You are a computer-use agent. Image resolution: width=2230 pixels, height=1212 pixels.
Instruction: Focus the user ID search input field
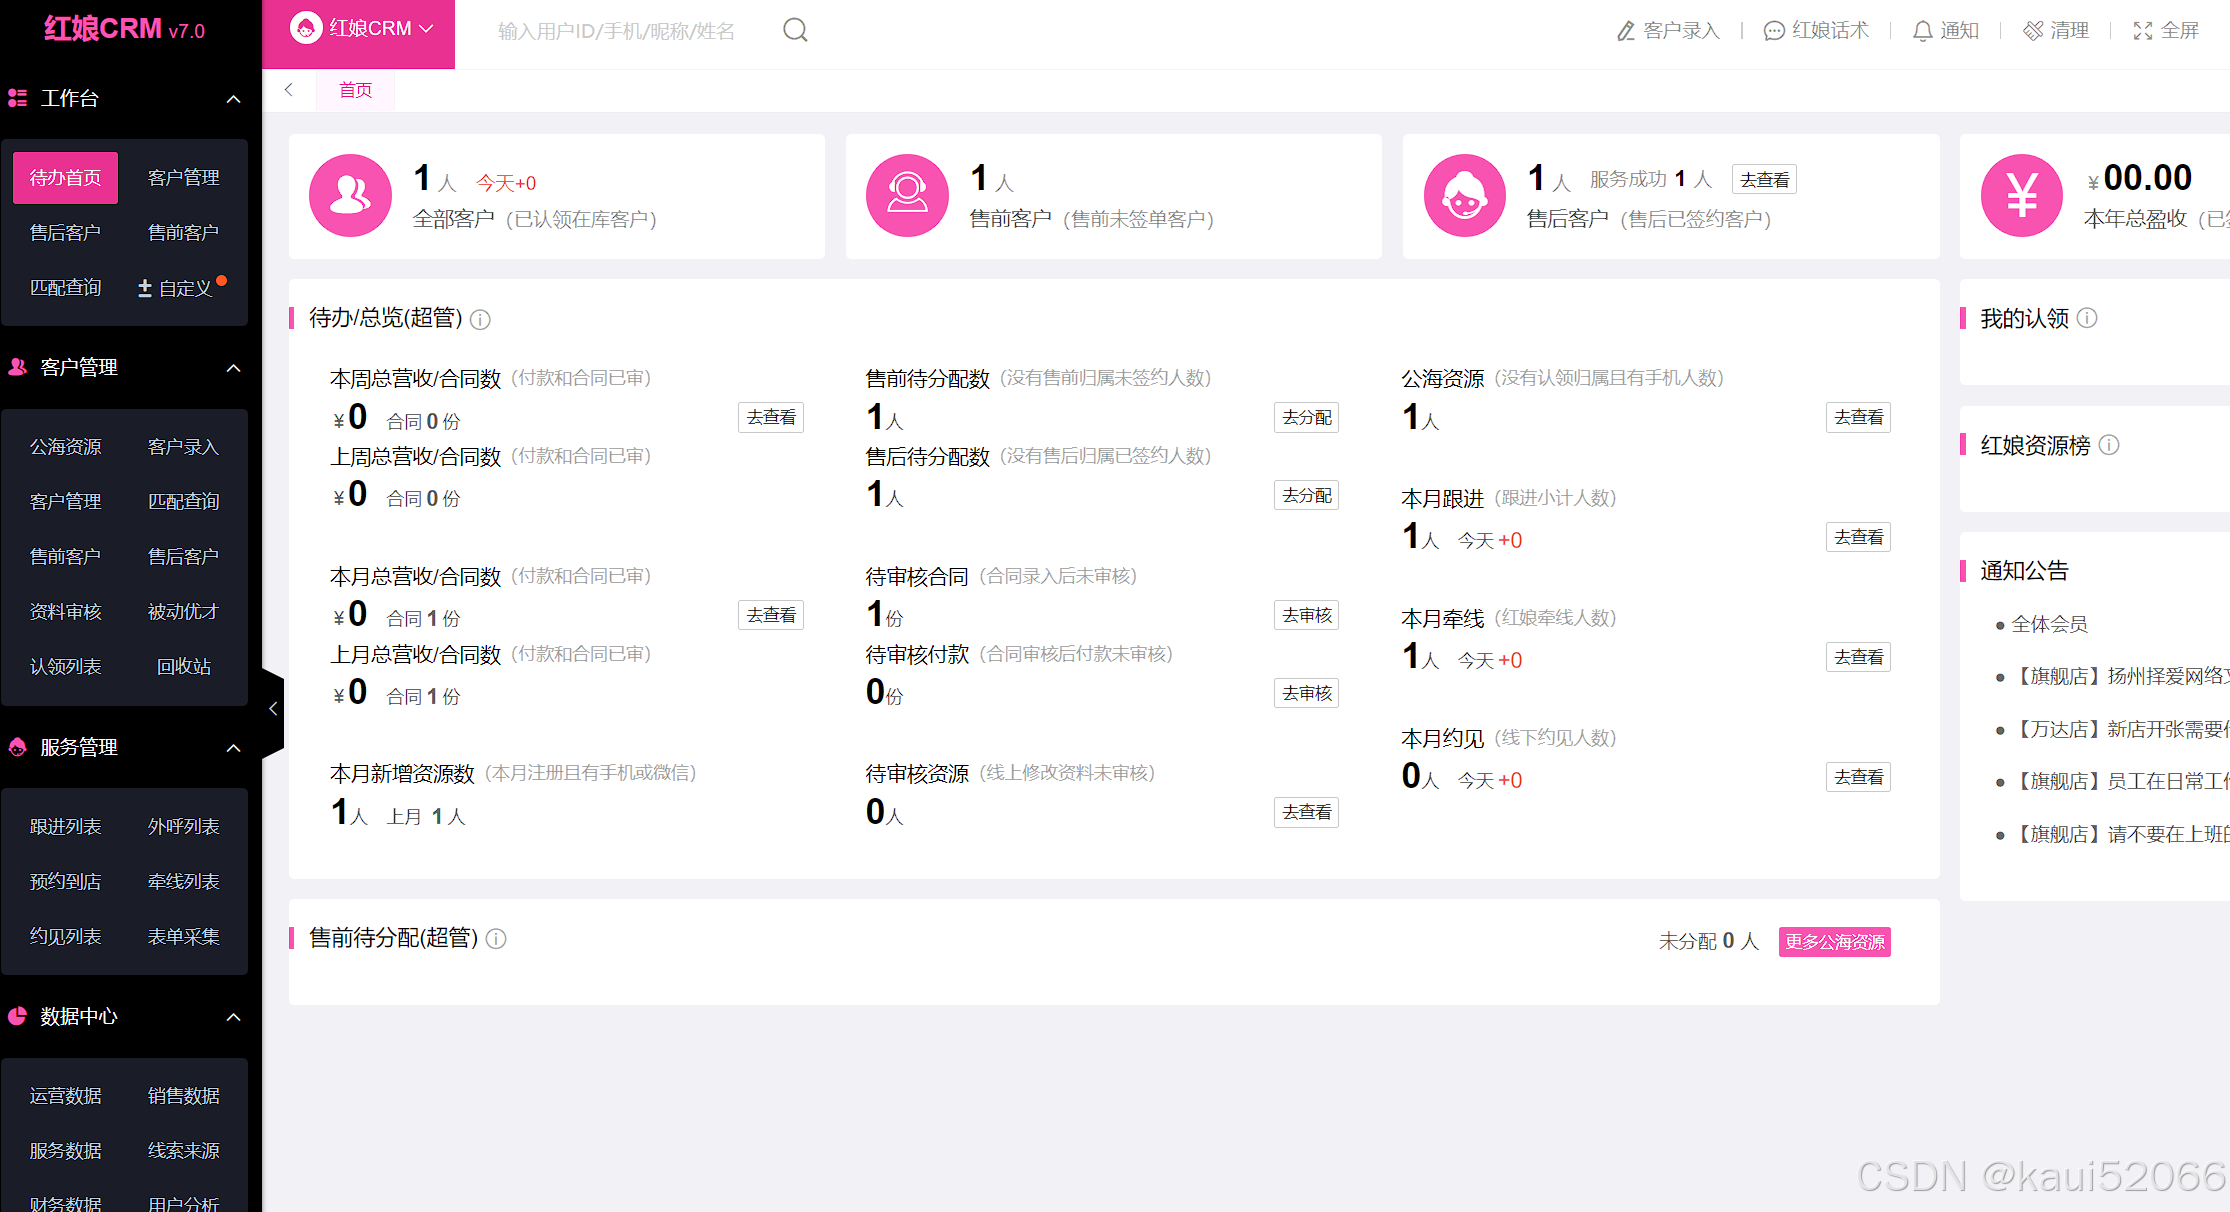(616, 31)
